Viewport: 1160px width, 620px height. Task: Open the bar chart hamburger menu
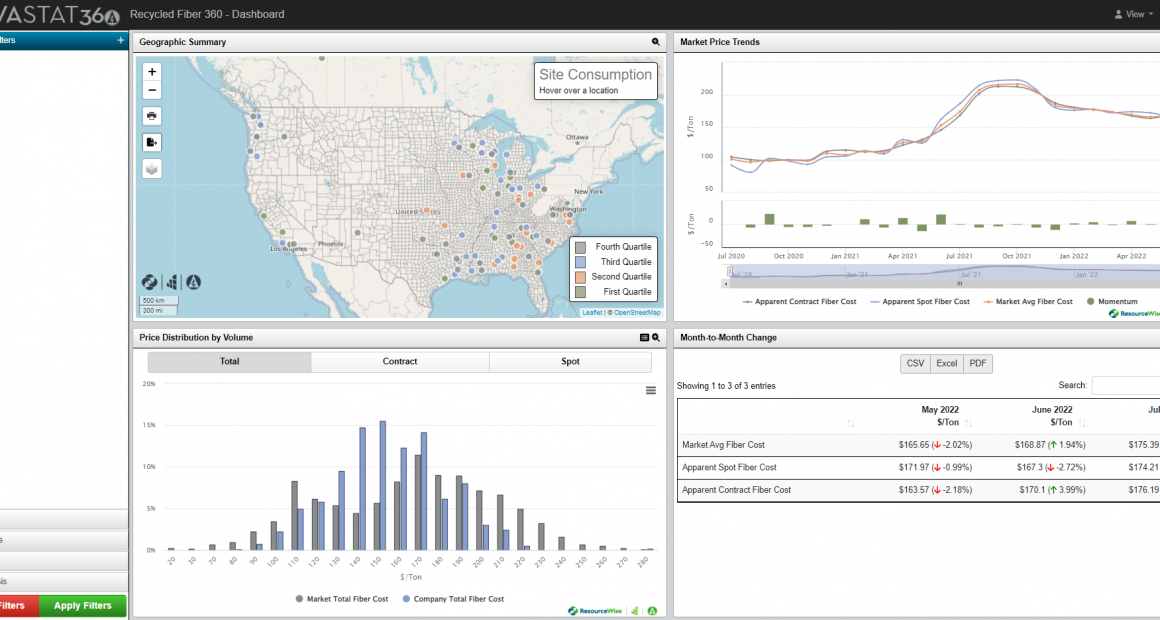pos(651,391)
